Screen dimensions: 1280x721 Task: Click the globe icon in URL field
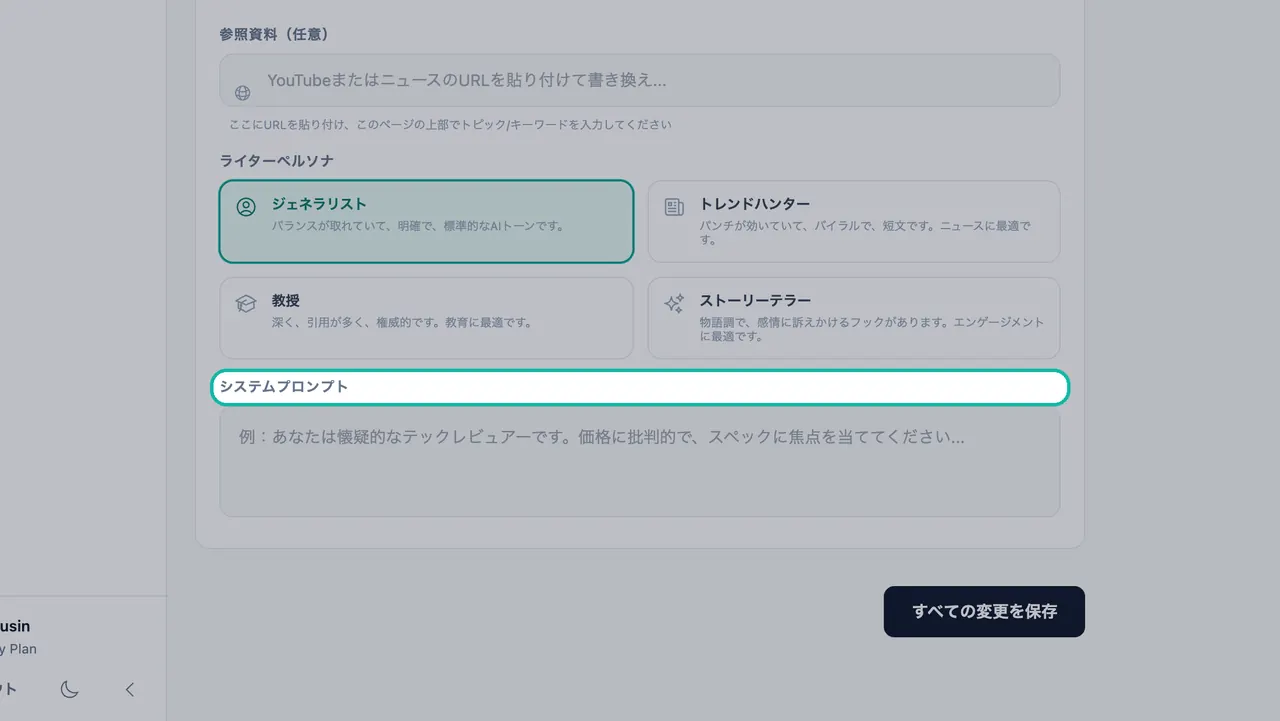click(243, 93)
